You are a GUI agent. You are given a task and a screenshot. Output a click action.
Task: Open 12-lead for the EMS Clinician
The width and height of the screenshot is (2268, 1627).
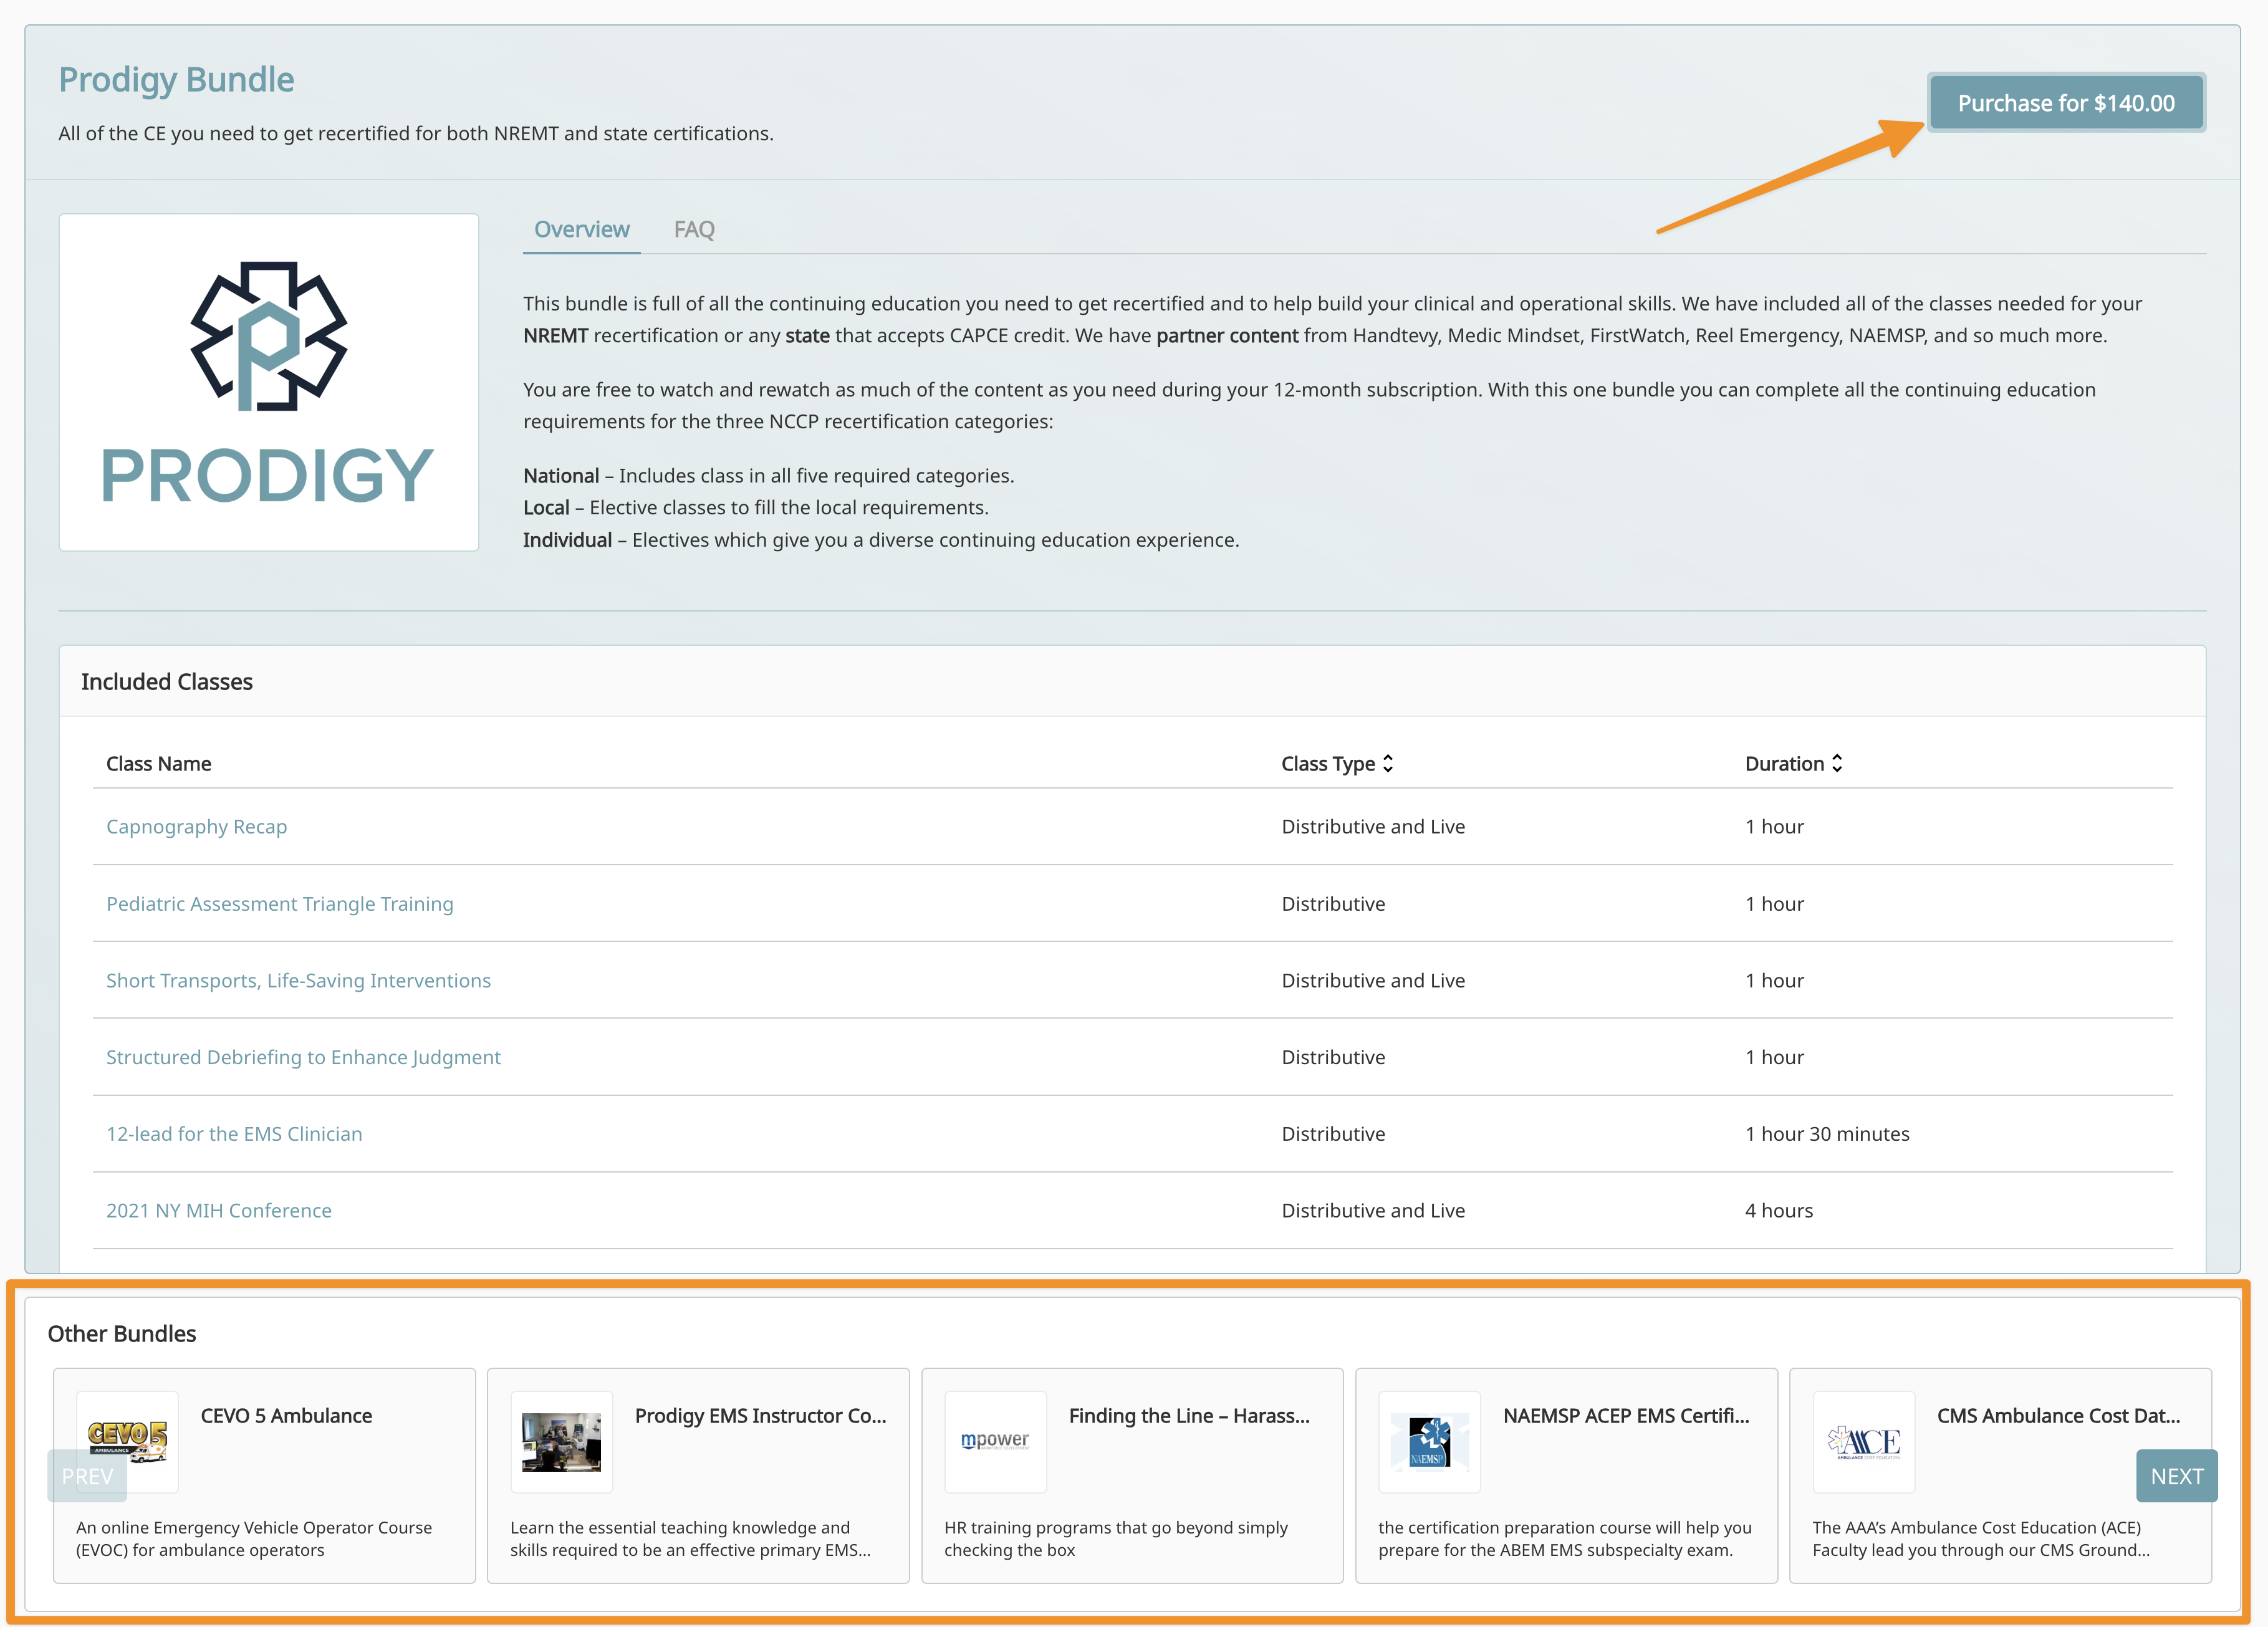pos(235,1134)
